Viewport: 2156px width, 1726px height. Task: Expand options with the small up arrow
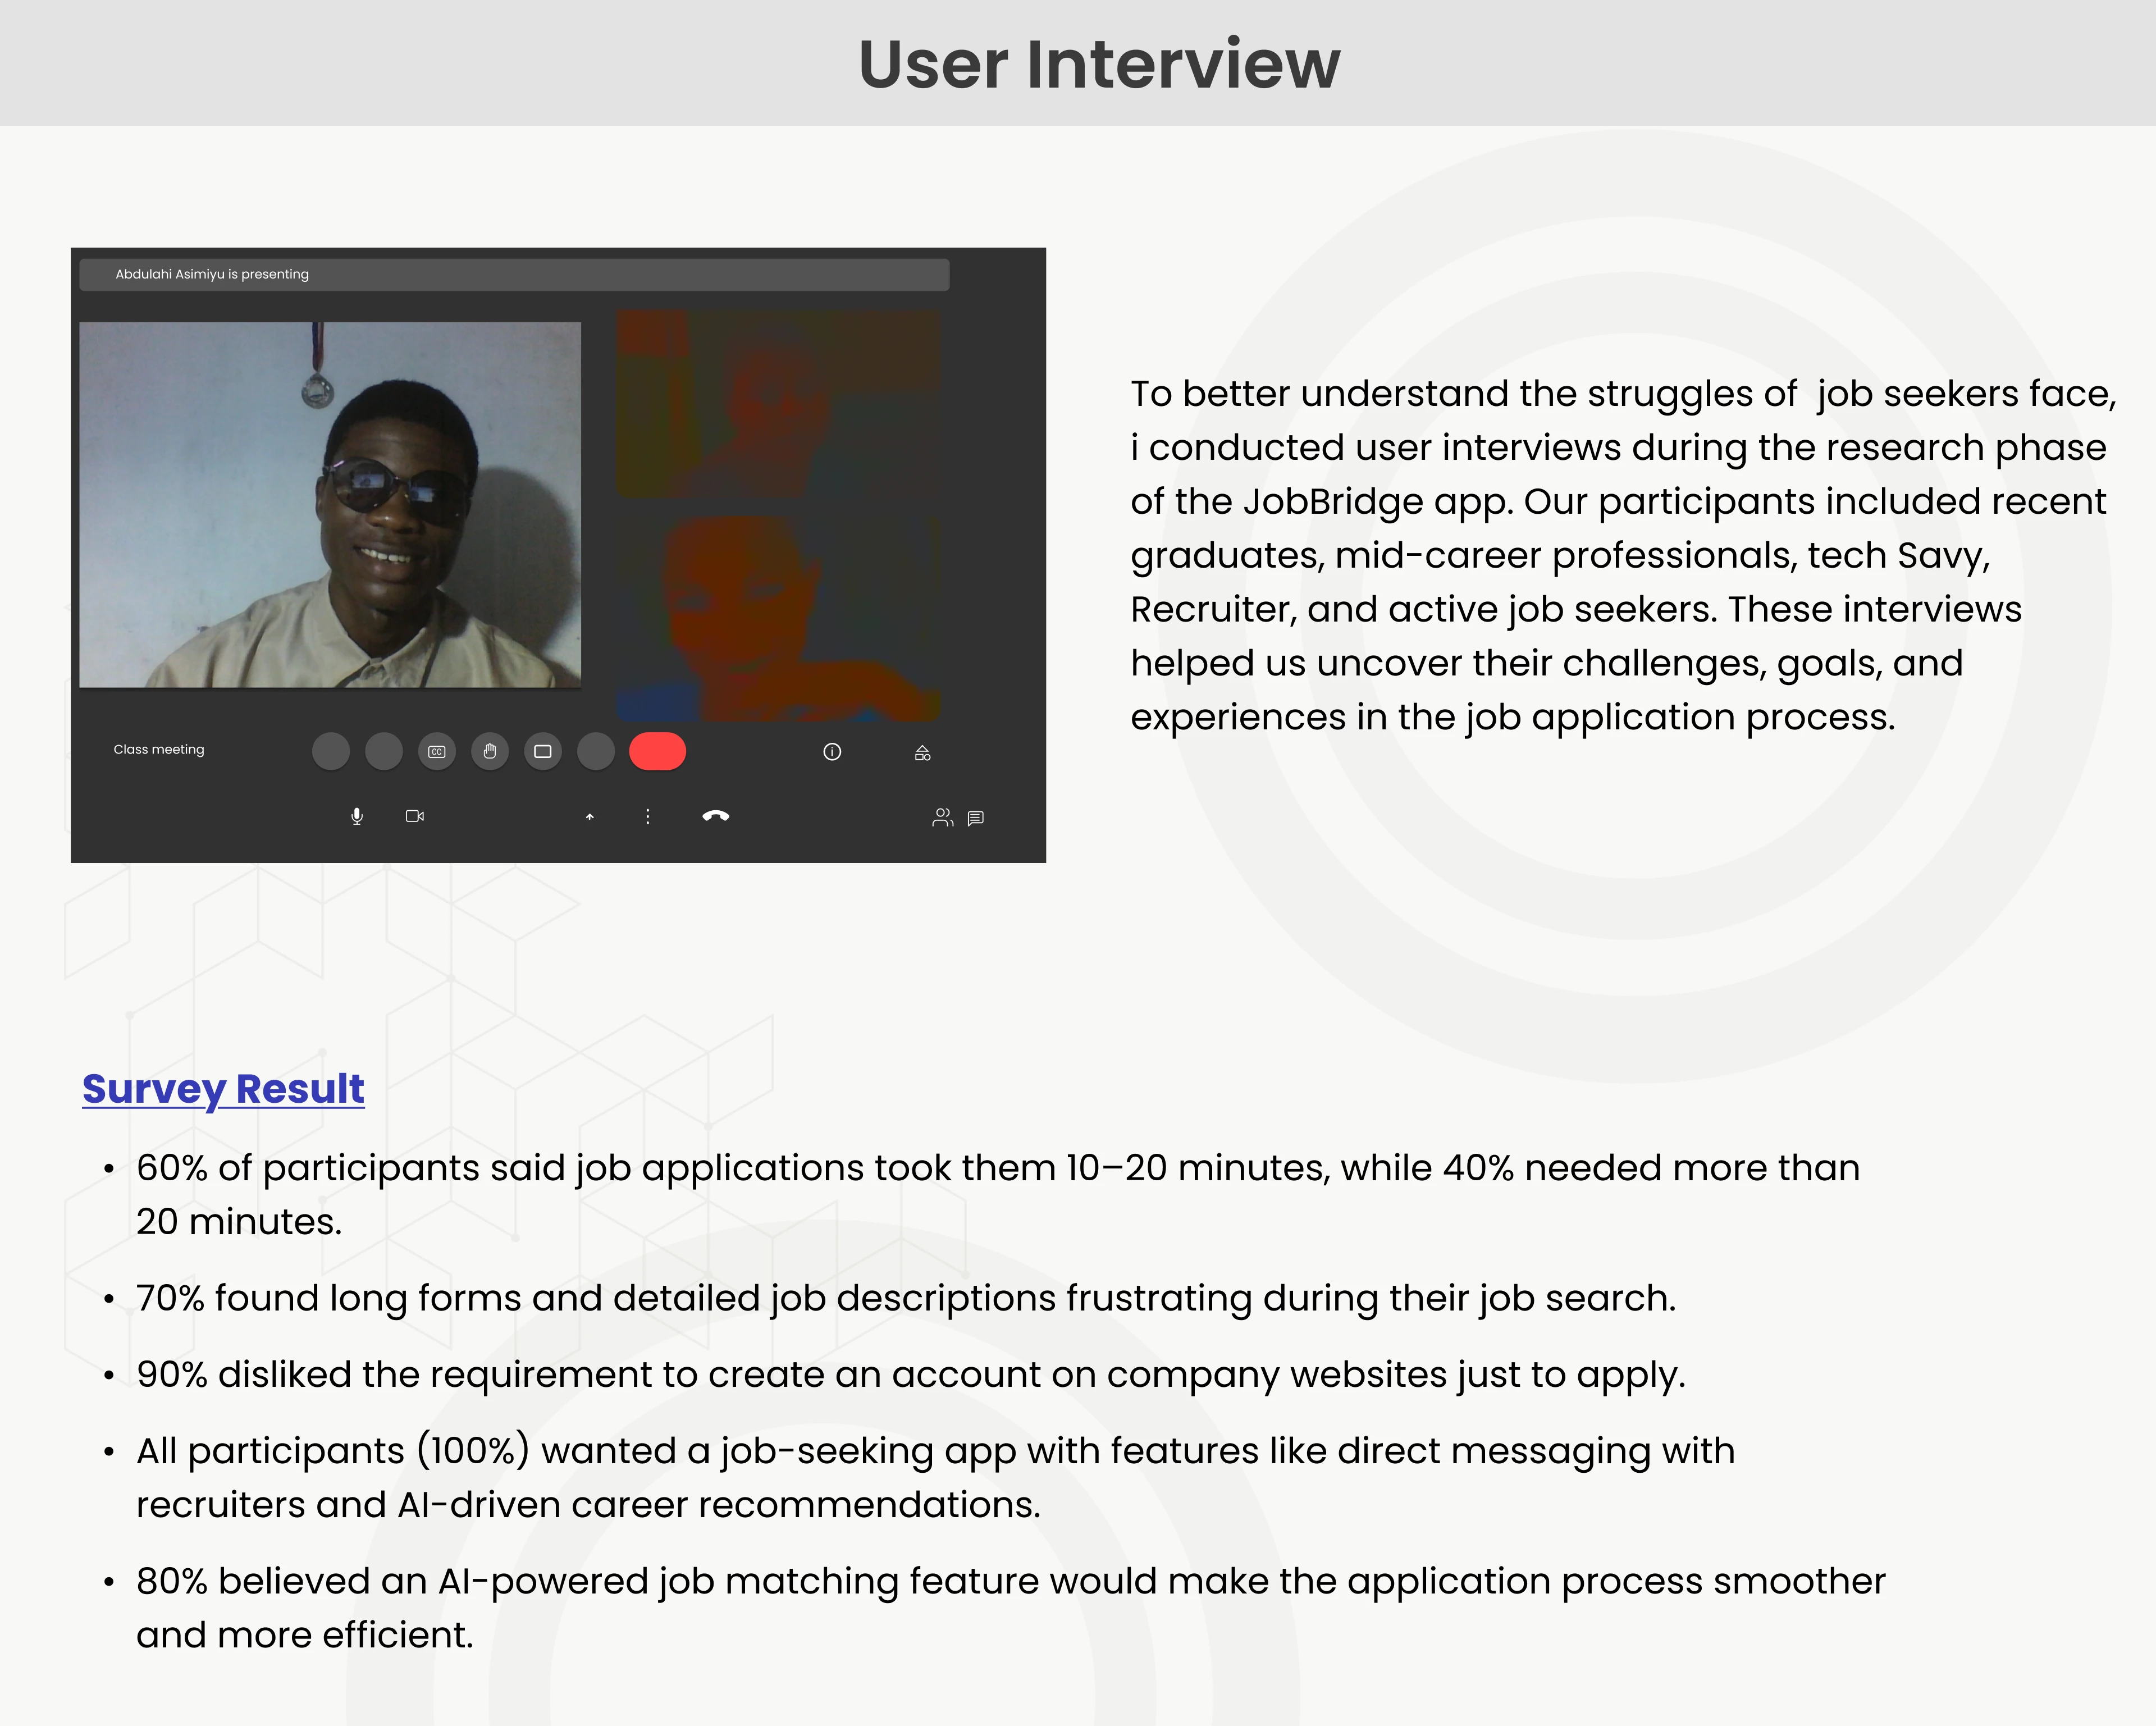(590, 817)
